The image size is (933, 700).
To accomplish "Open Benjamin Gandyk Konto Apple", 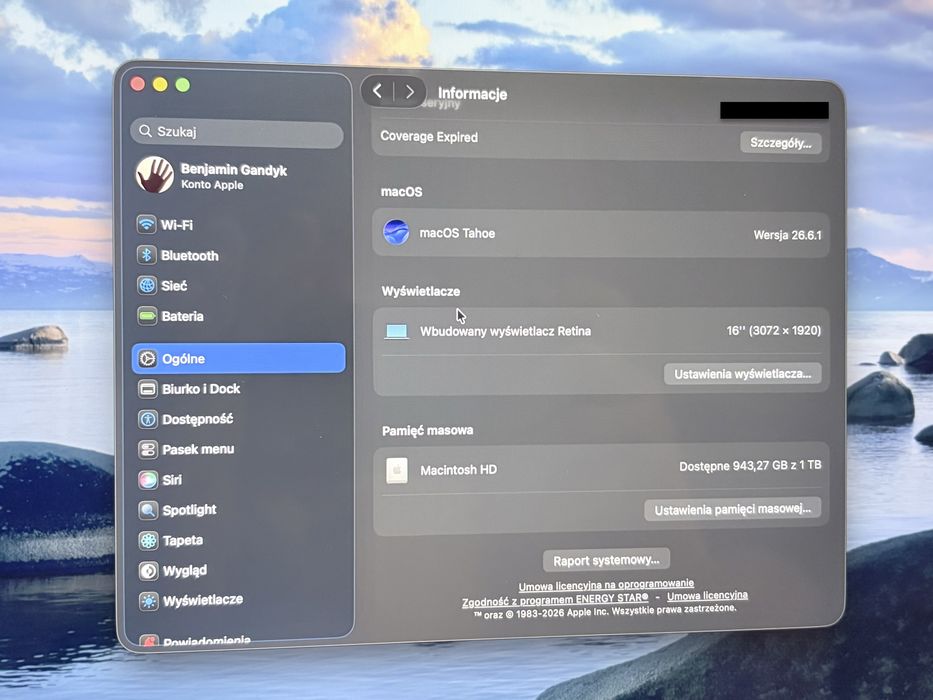I will (238, 176).
